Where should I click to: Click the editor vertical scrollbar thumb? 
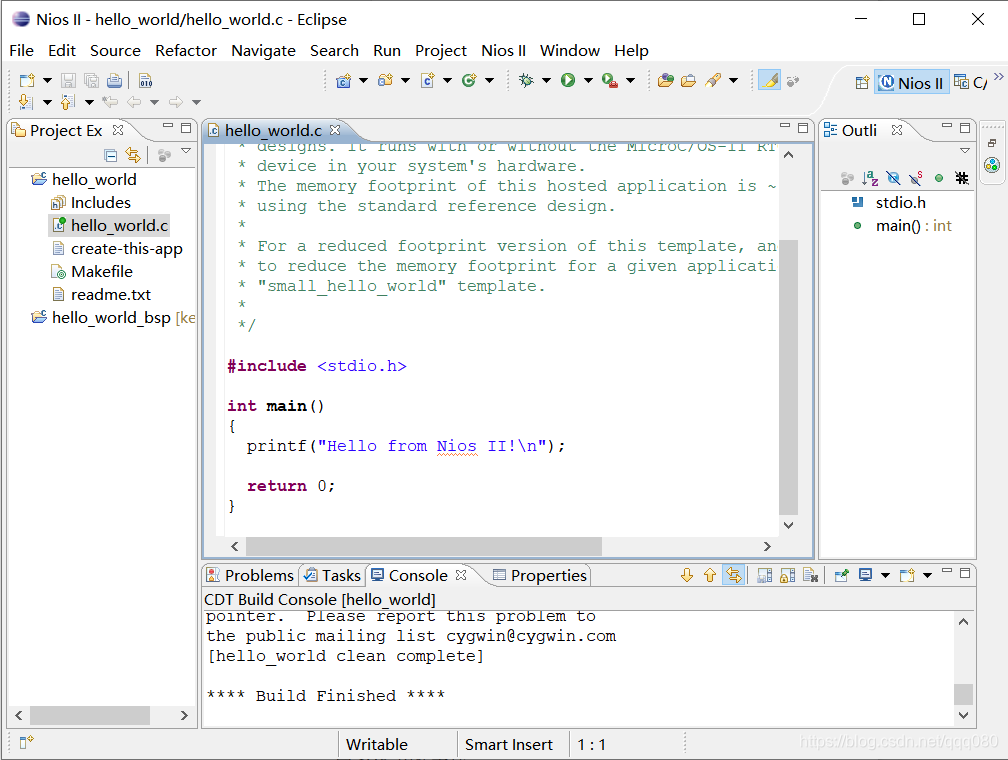pyautogui.click(x=789, y=377)
